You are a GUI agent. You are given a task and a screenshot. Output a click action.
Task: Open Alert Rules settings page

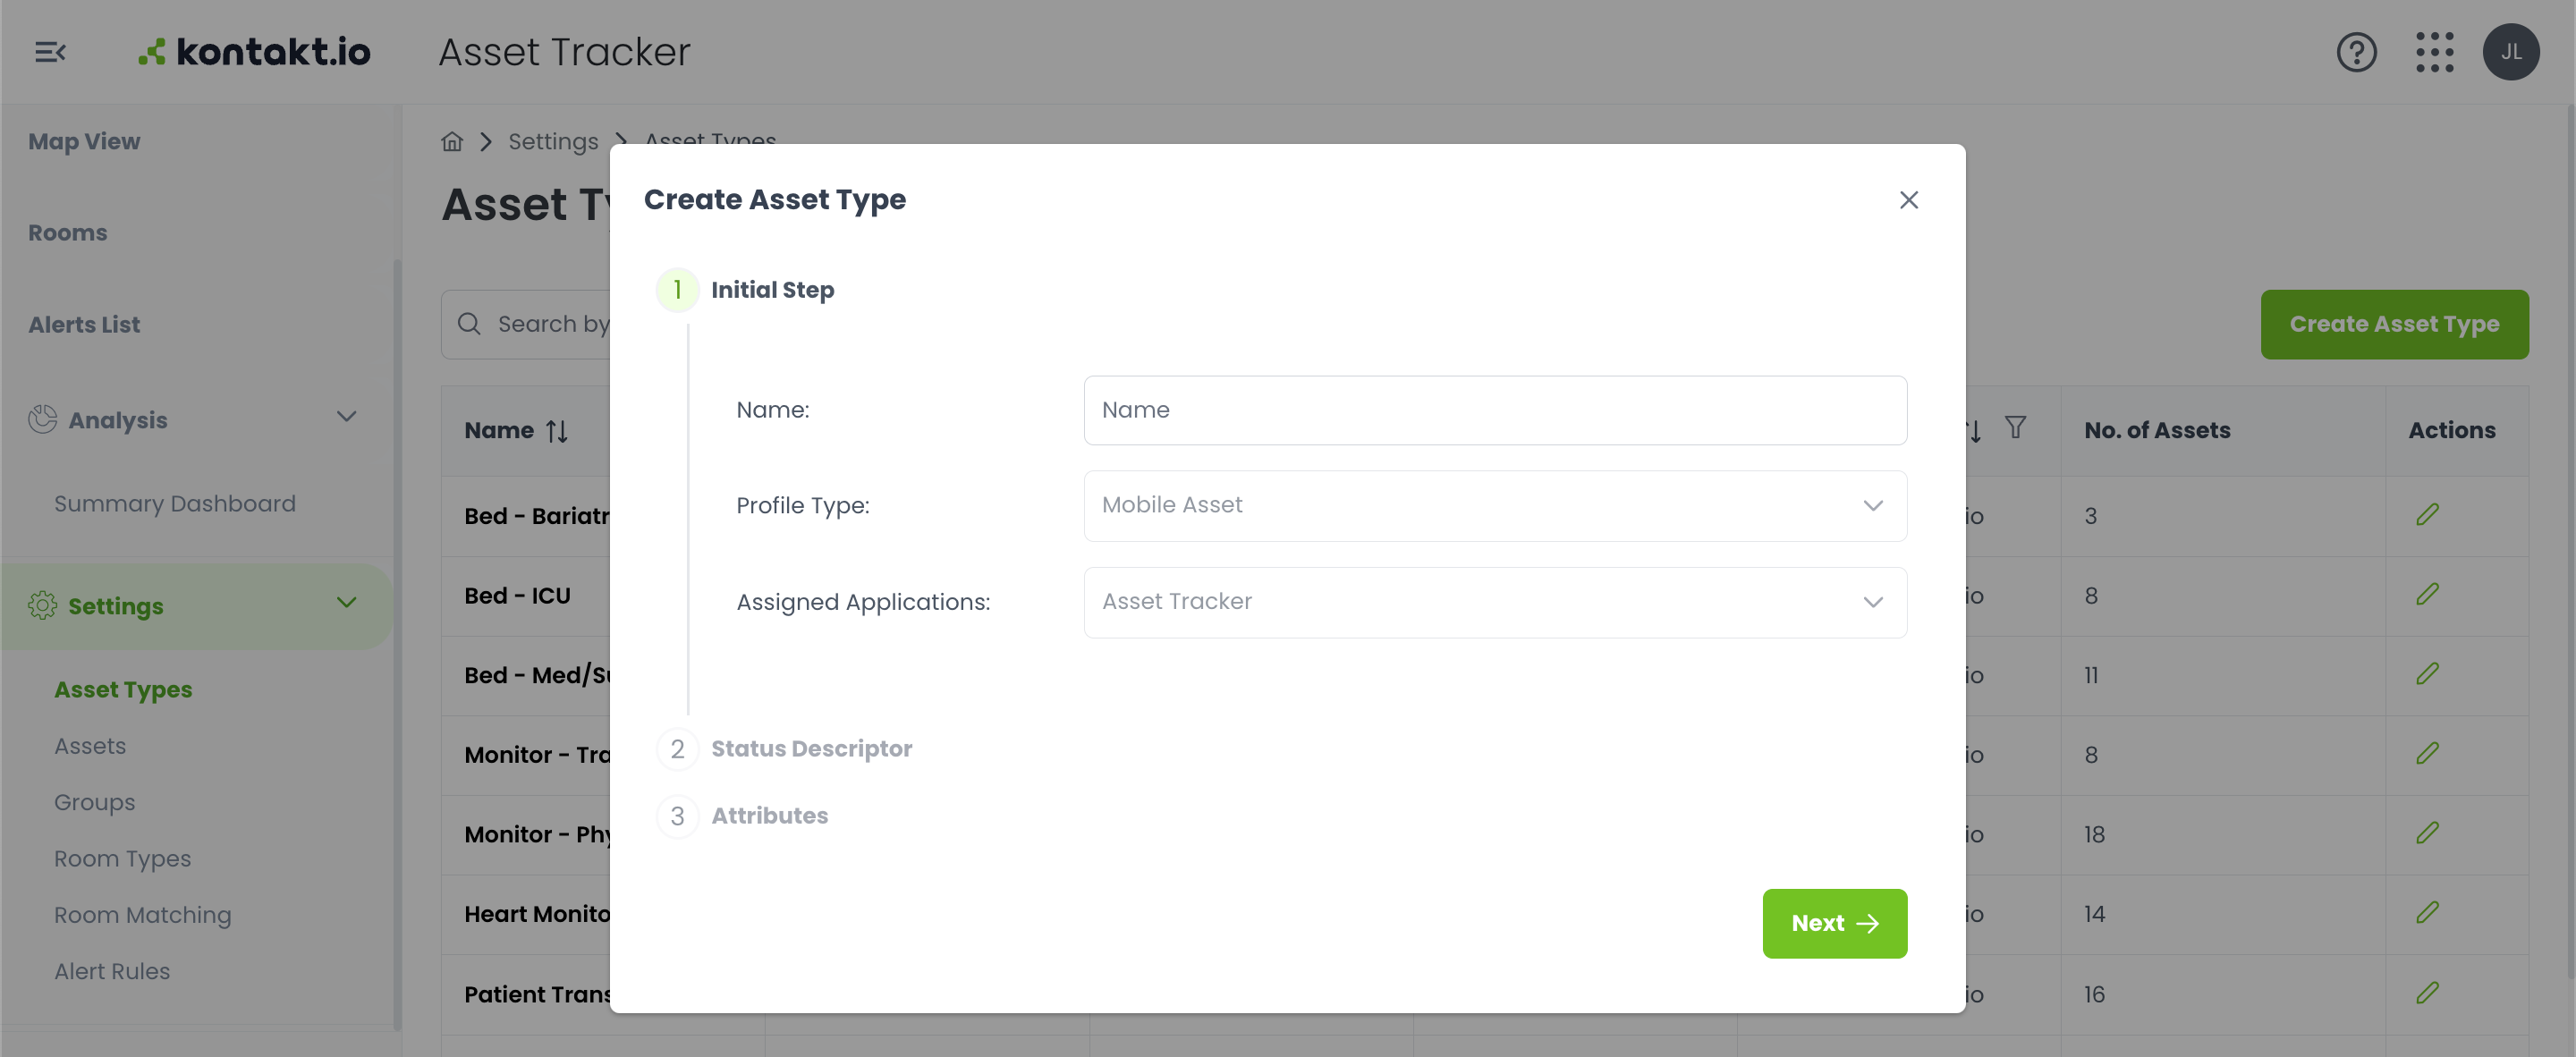pyautogui.click(x=112, y=971)
